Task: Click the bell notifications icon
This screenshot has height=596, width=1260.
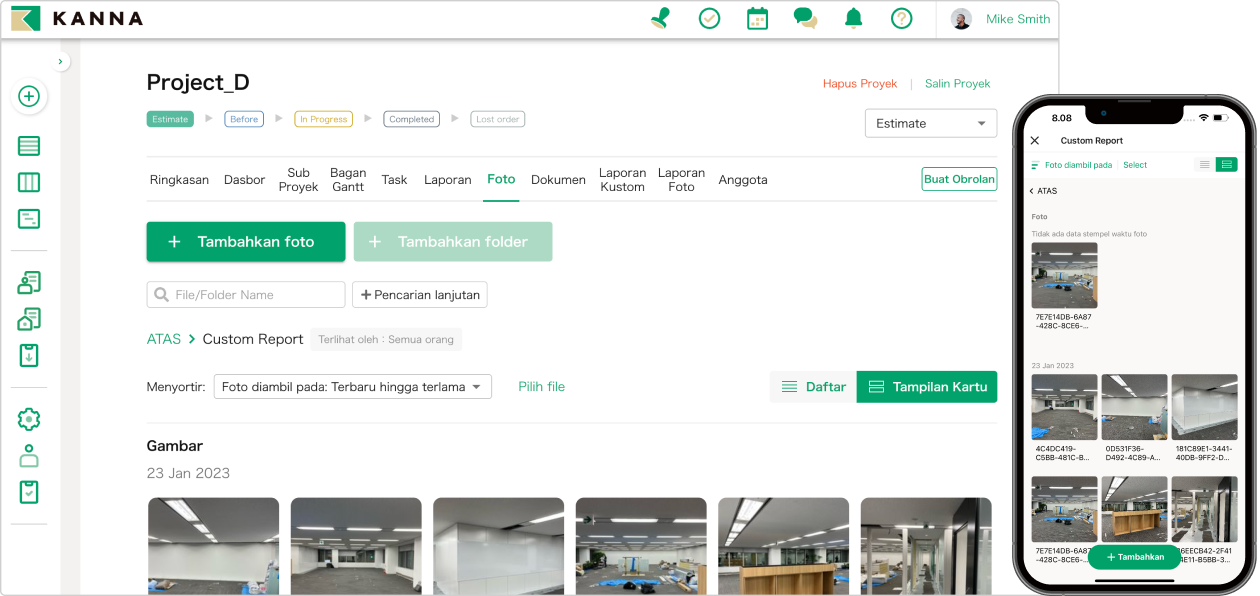Action: [x=853, y=18]
